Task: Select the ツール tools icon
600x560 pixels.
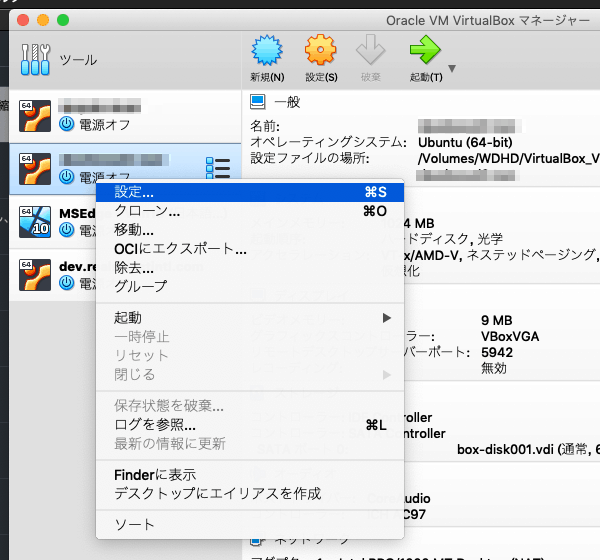Action: [x=35, y=59]
